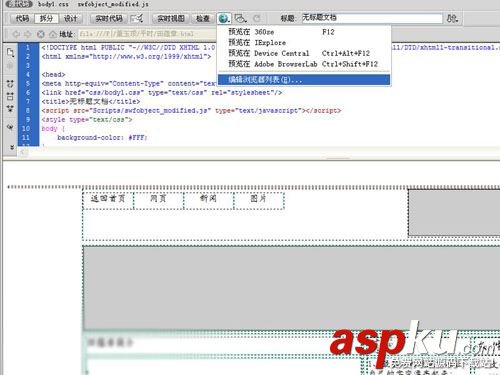Select 编辑浏览器列表 menu entry
500x375 pixels.
304,80
